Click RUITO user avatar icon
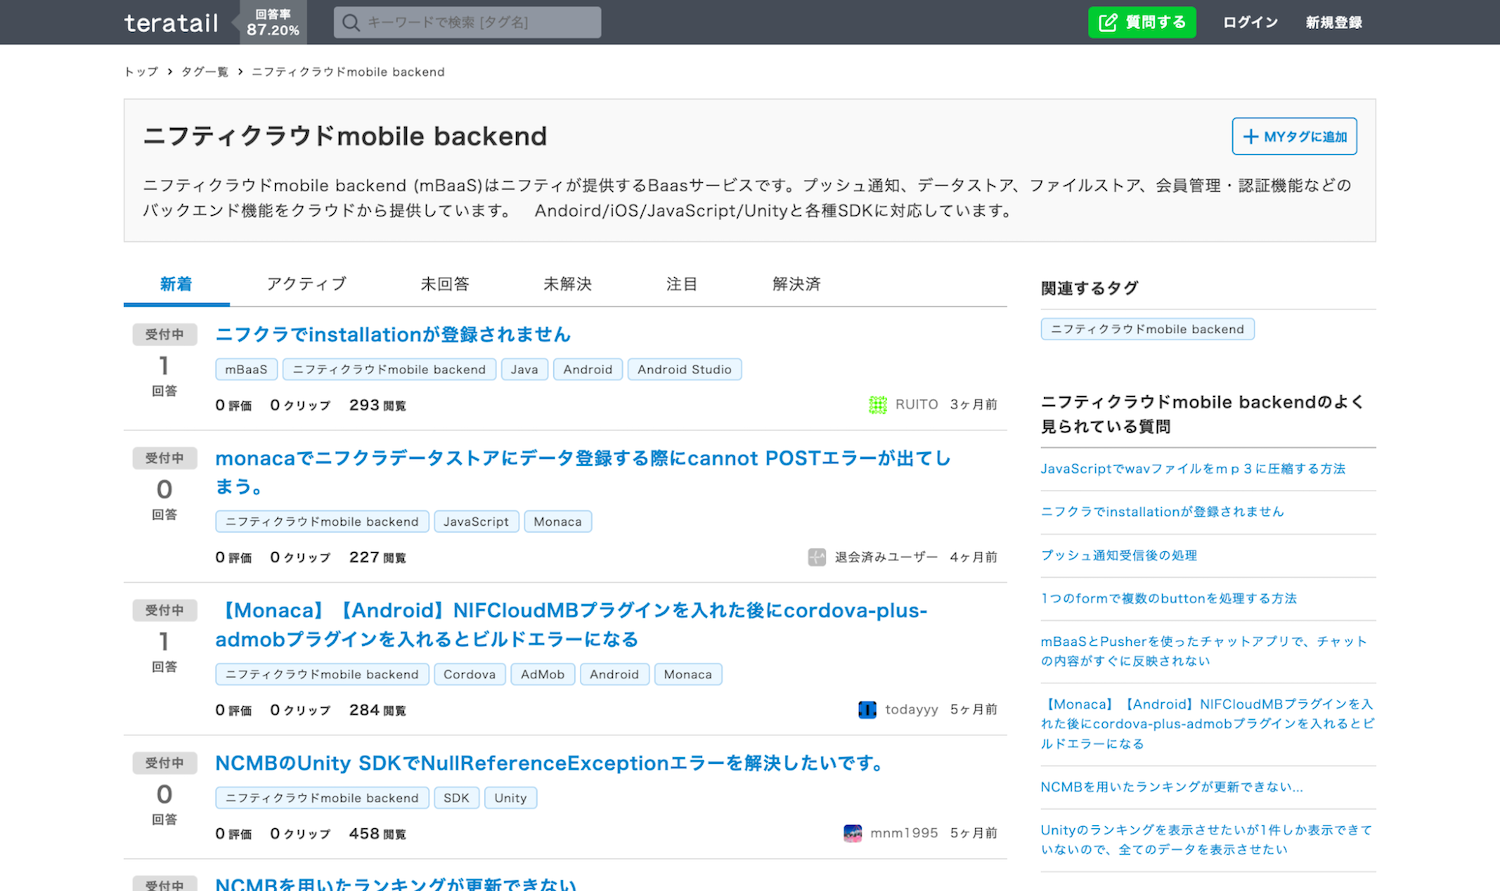This screenshot has width=1500, height=891. (878, 405)
